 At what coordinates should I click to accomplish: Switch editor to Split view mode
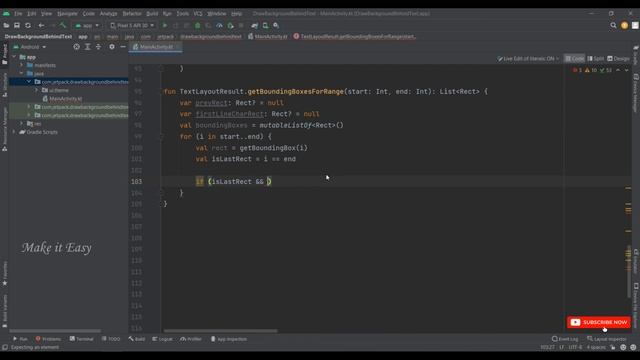596,59
